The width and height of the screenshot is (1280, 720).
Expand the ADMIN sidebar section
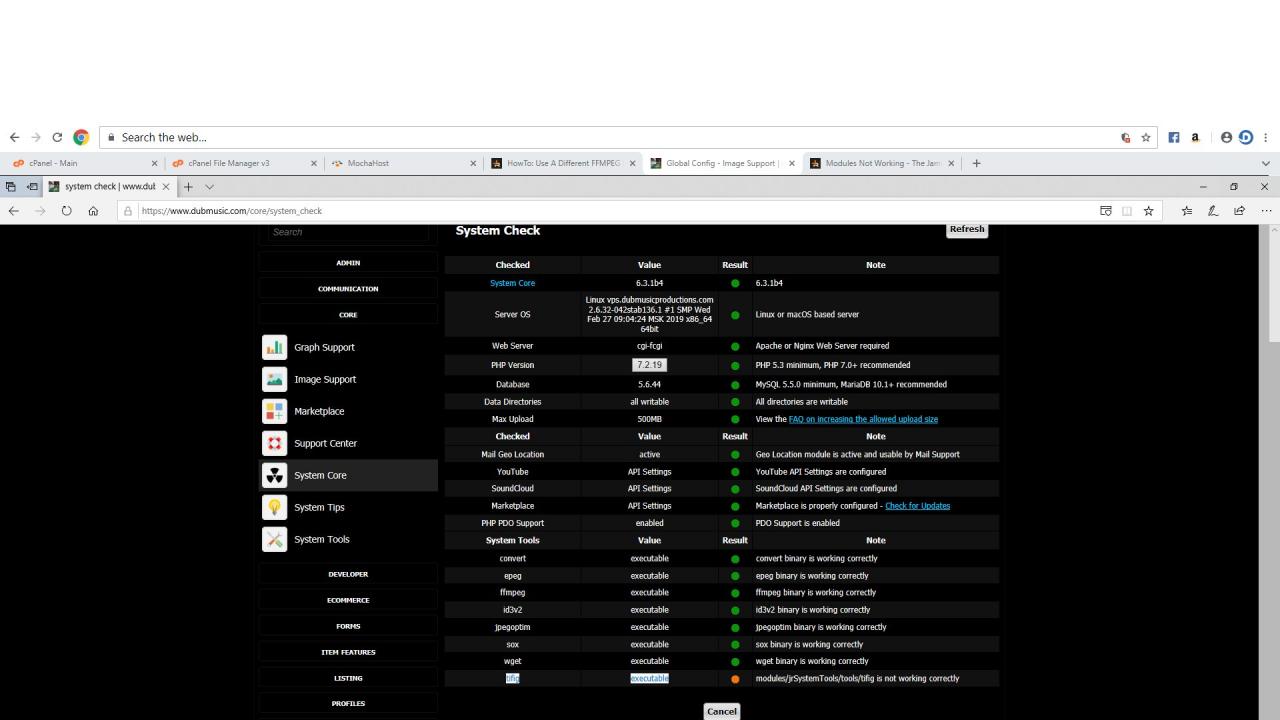tap(348, 263)
